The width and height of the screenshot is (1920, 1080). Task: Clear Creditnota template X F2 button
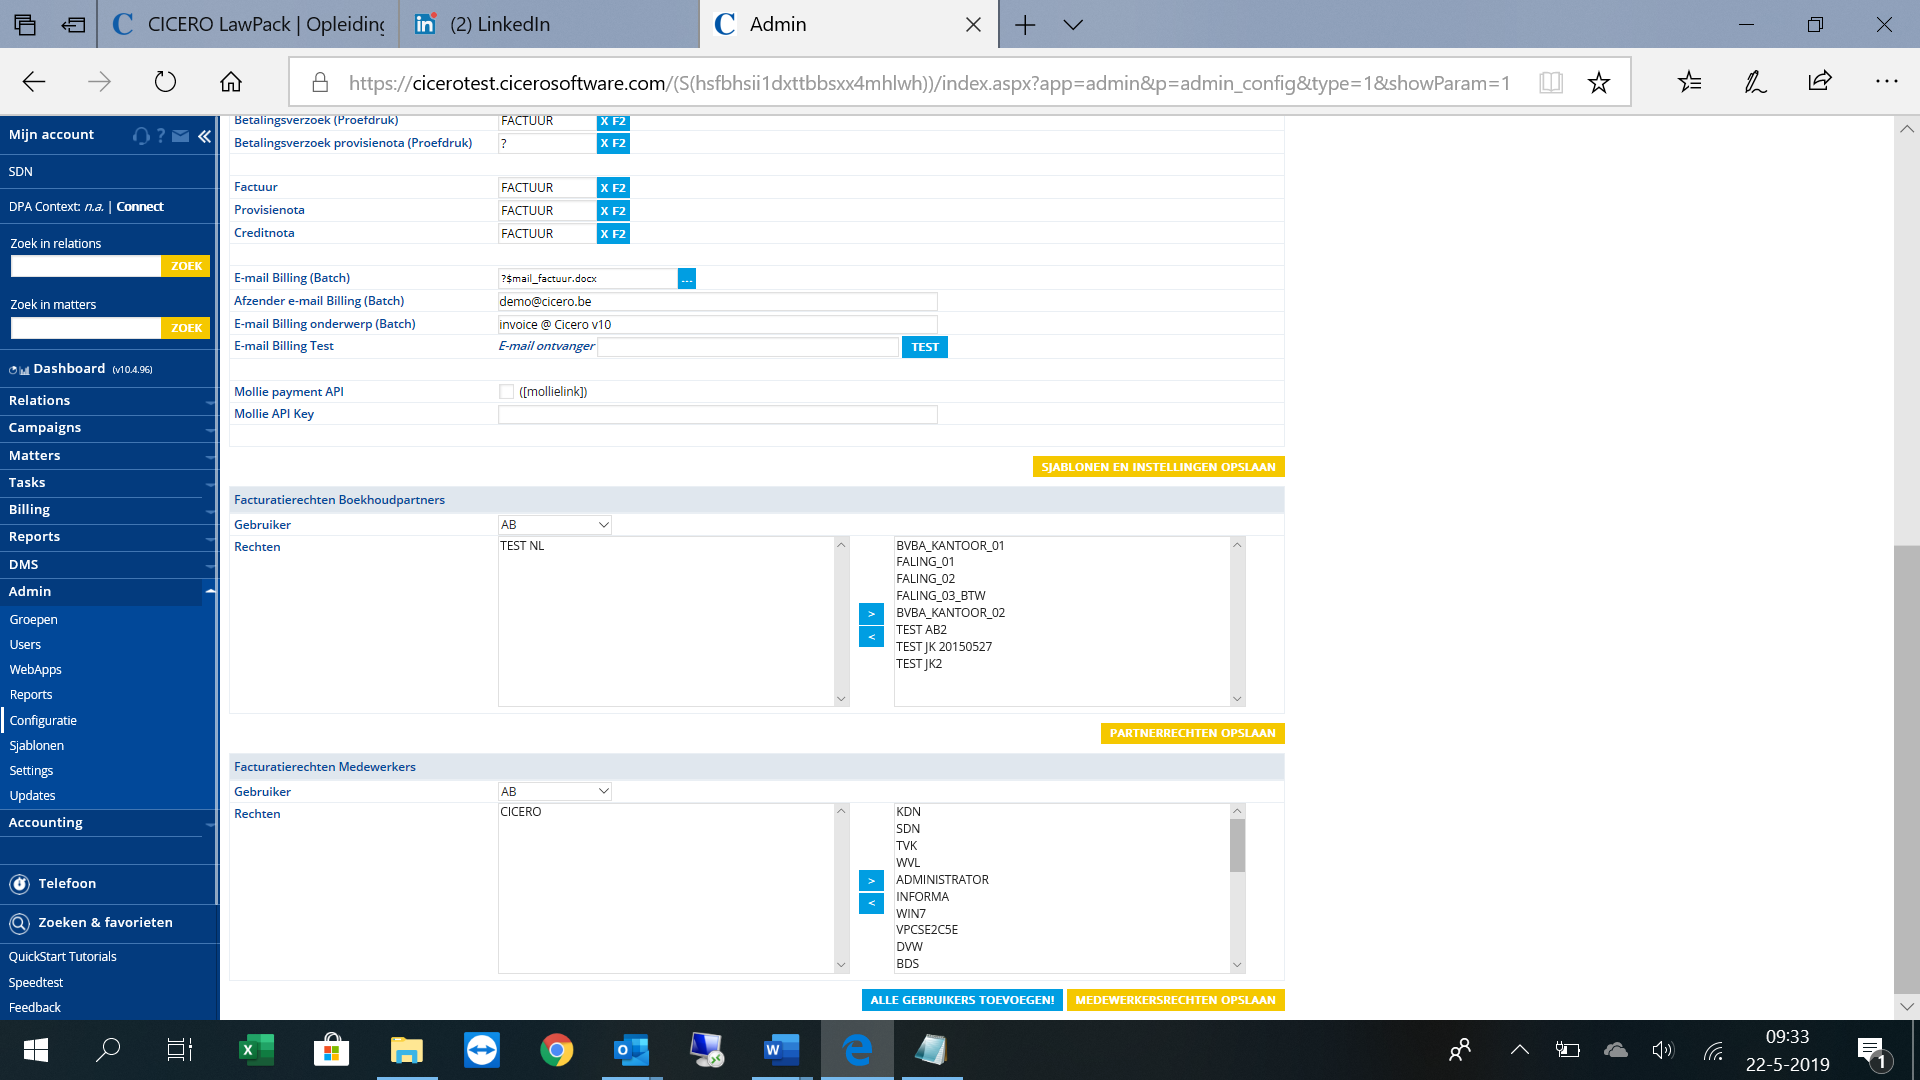click(x=613, y=233)
